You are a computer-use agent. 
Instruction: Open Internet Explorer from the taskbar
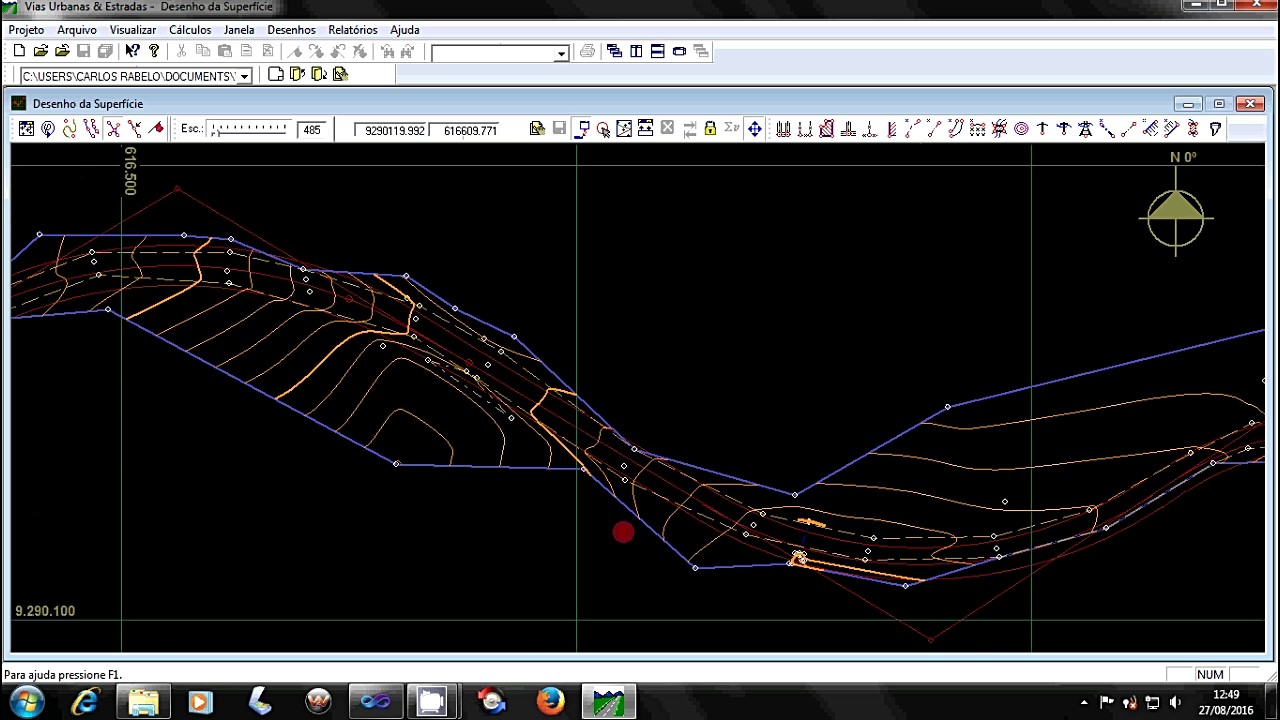[x=85, y=702]
